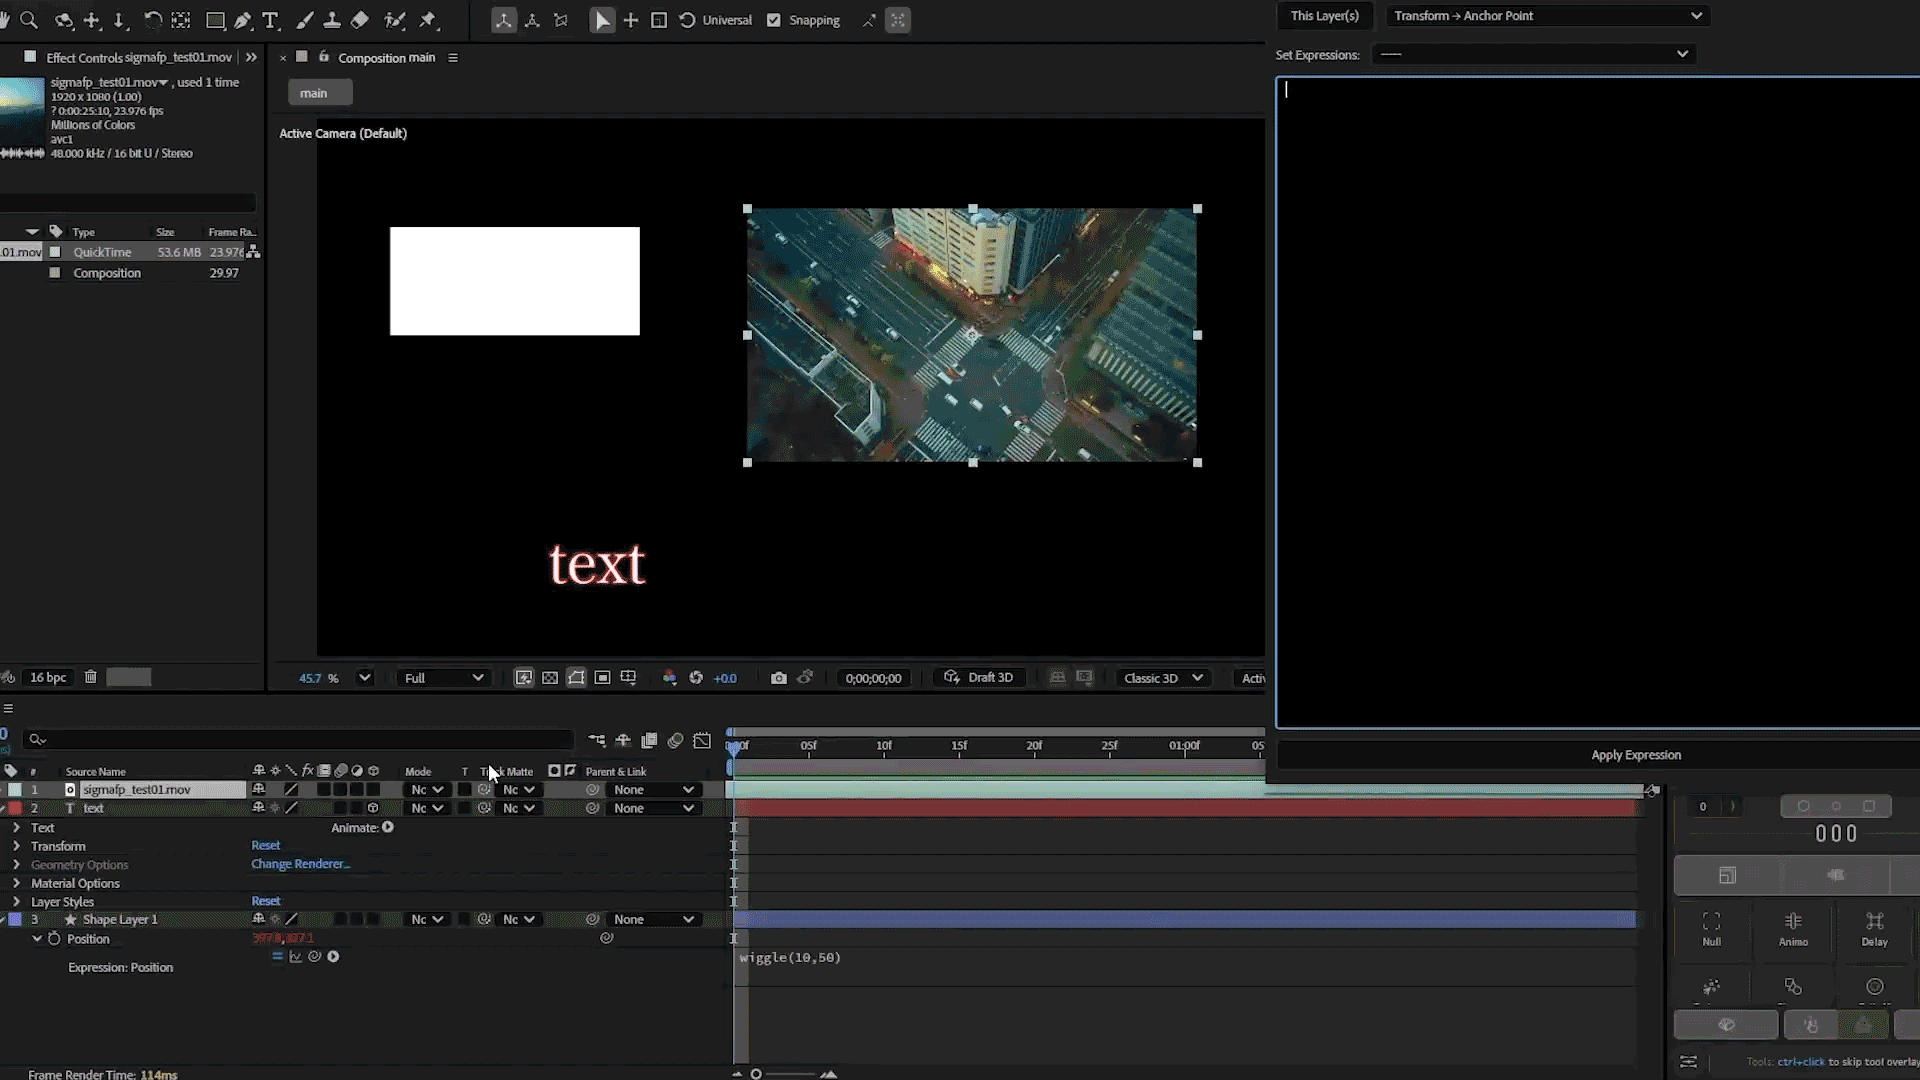The width and height of the screenshot is (1920, 1080).
Task: Click the Change Renderer link
Action: click(x=300, y=864)
